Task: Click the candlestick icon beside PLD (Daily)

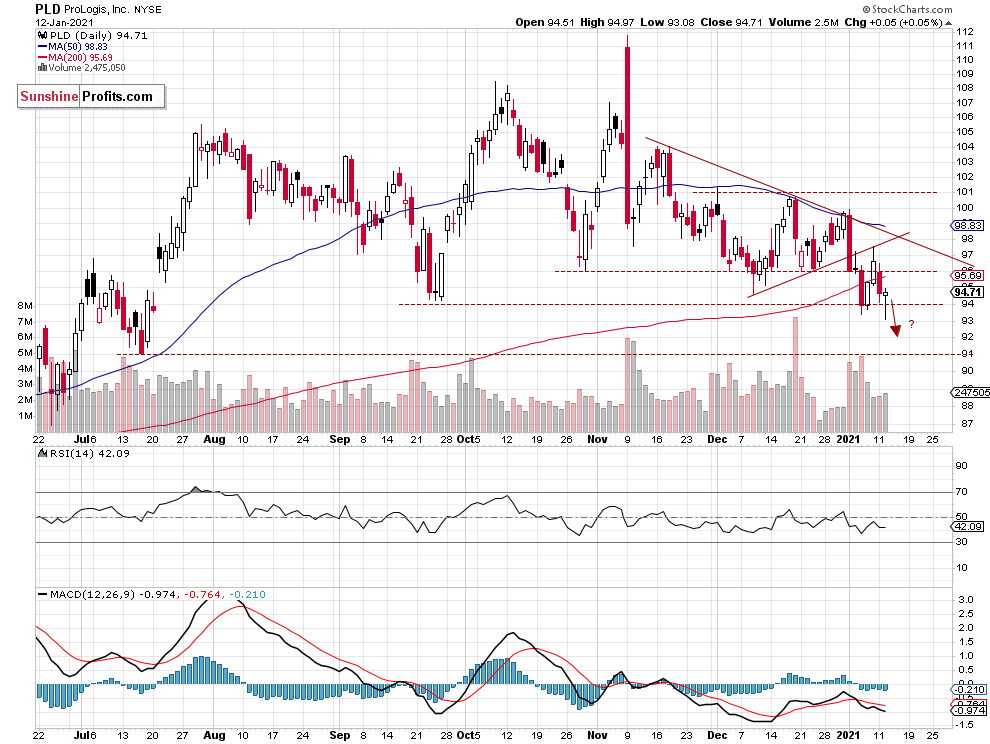Action: coord(43,36)
